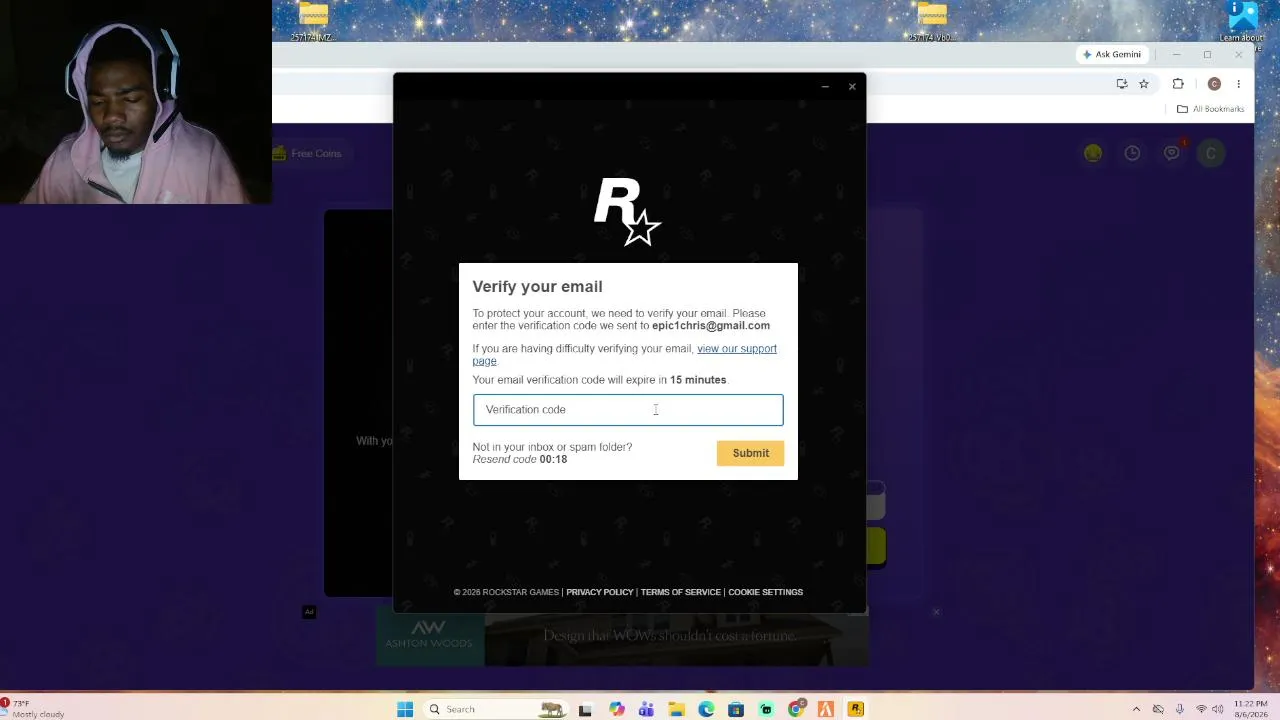This screenshot has width=1280, height=720.
Task: Bookmark this page with the star icon
Action: pos(1144,84)
